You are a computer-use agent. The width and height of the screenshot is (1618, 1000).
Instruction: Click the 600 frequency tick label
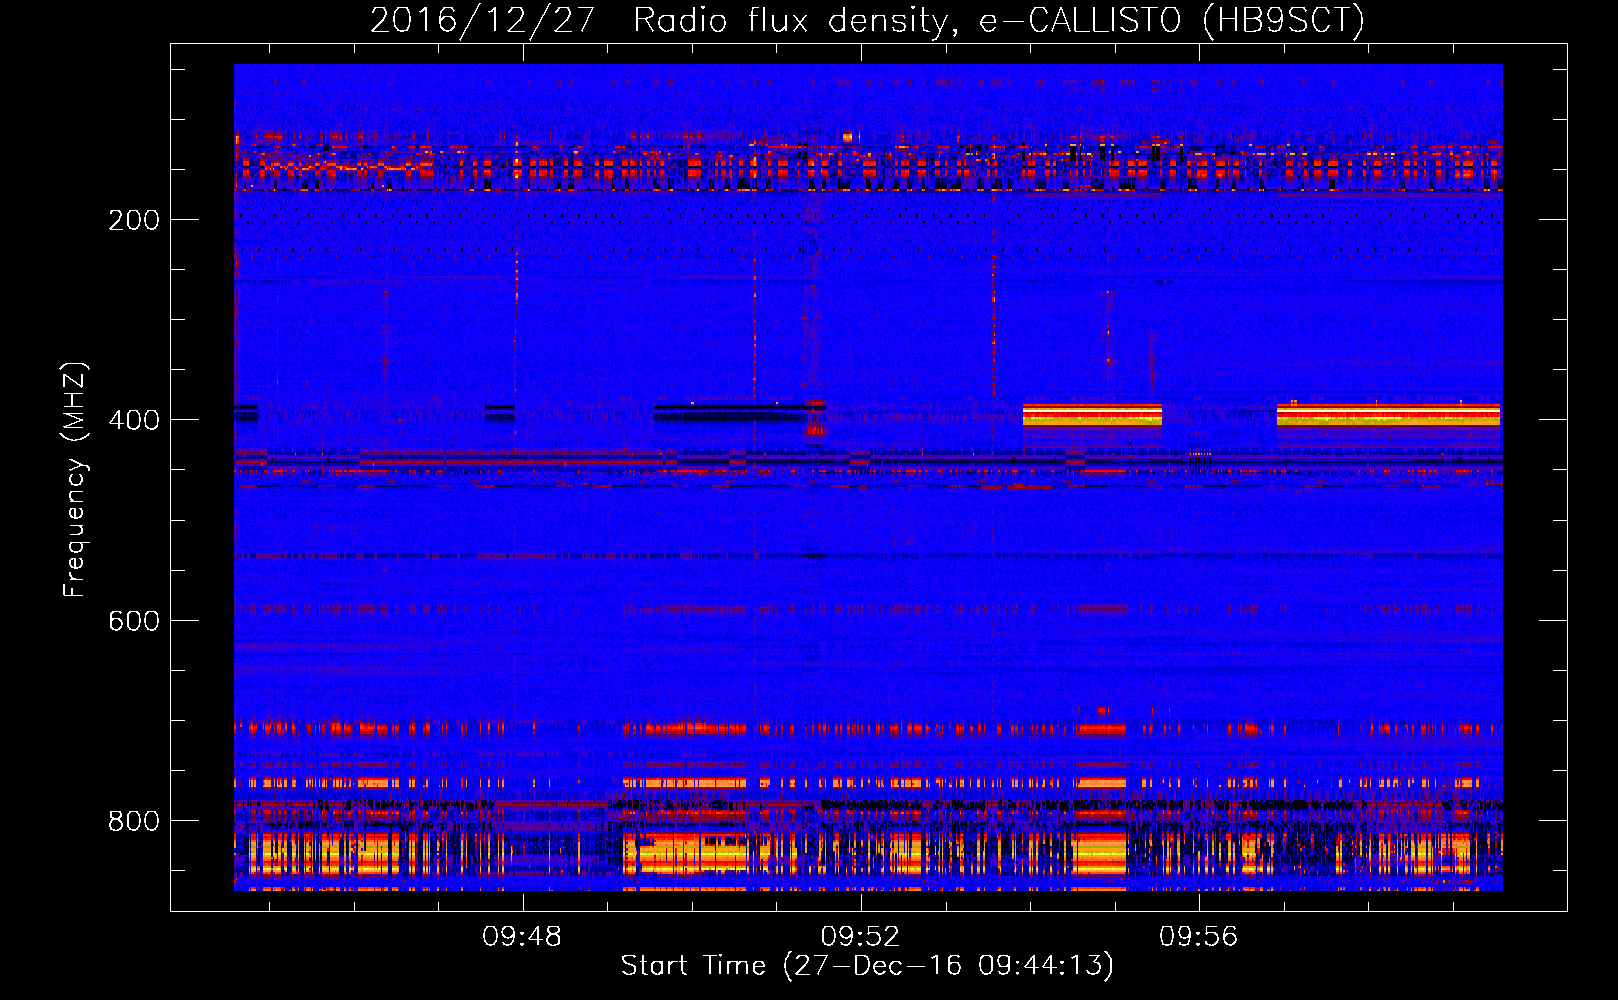click(x=134, y=621)
